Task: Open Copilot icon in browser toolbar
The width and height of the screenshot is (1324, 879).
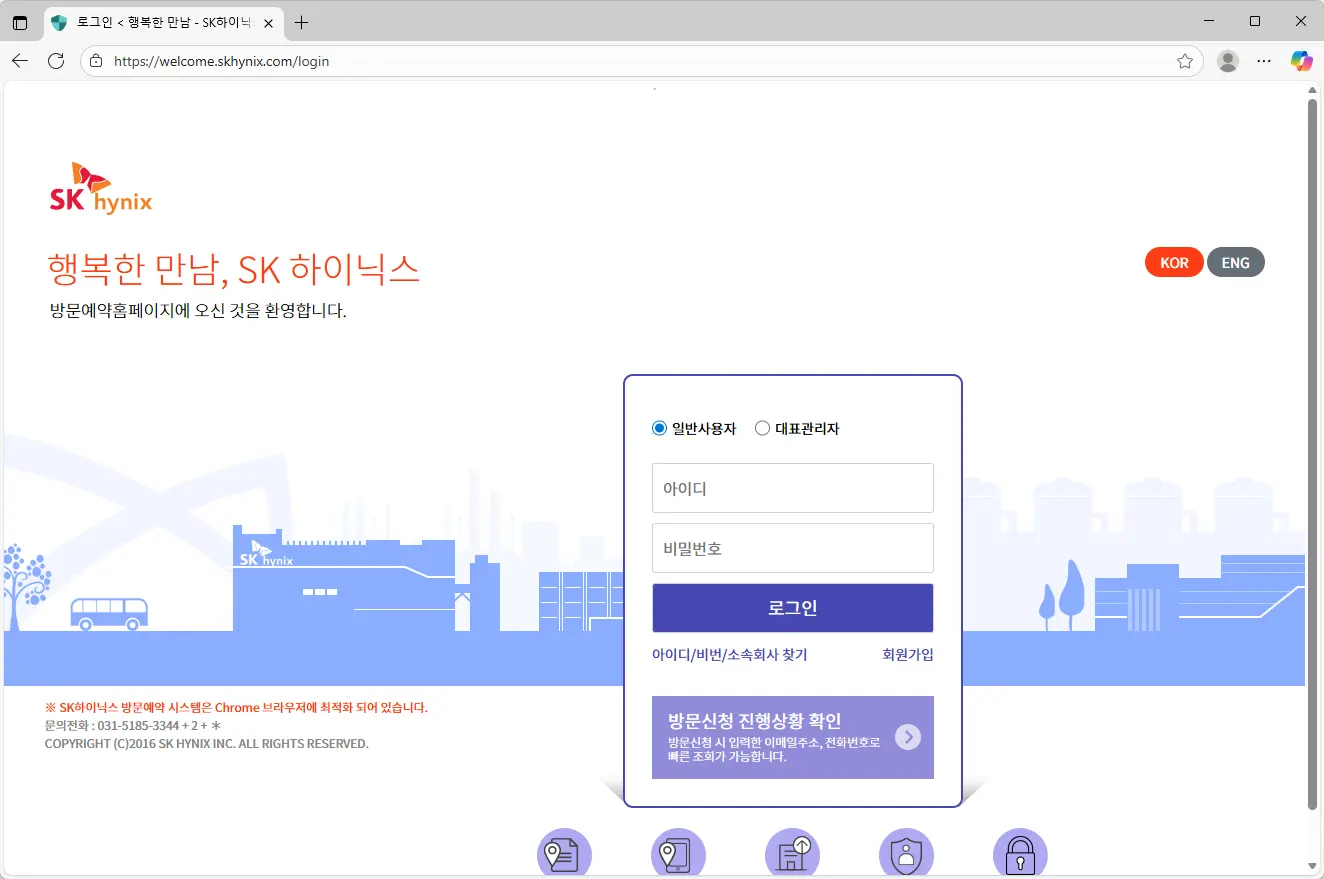Action: point(1301,61)
